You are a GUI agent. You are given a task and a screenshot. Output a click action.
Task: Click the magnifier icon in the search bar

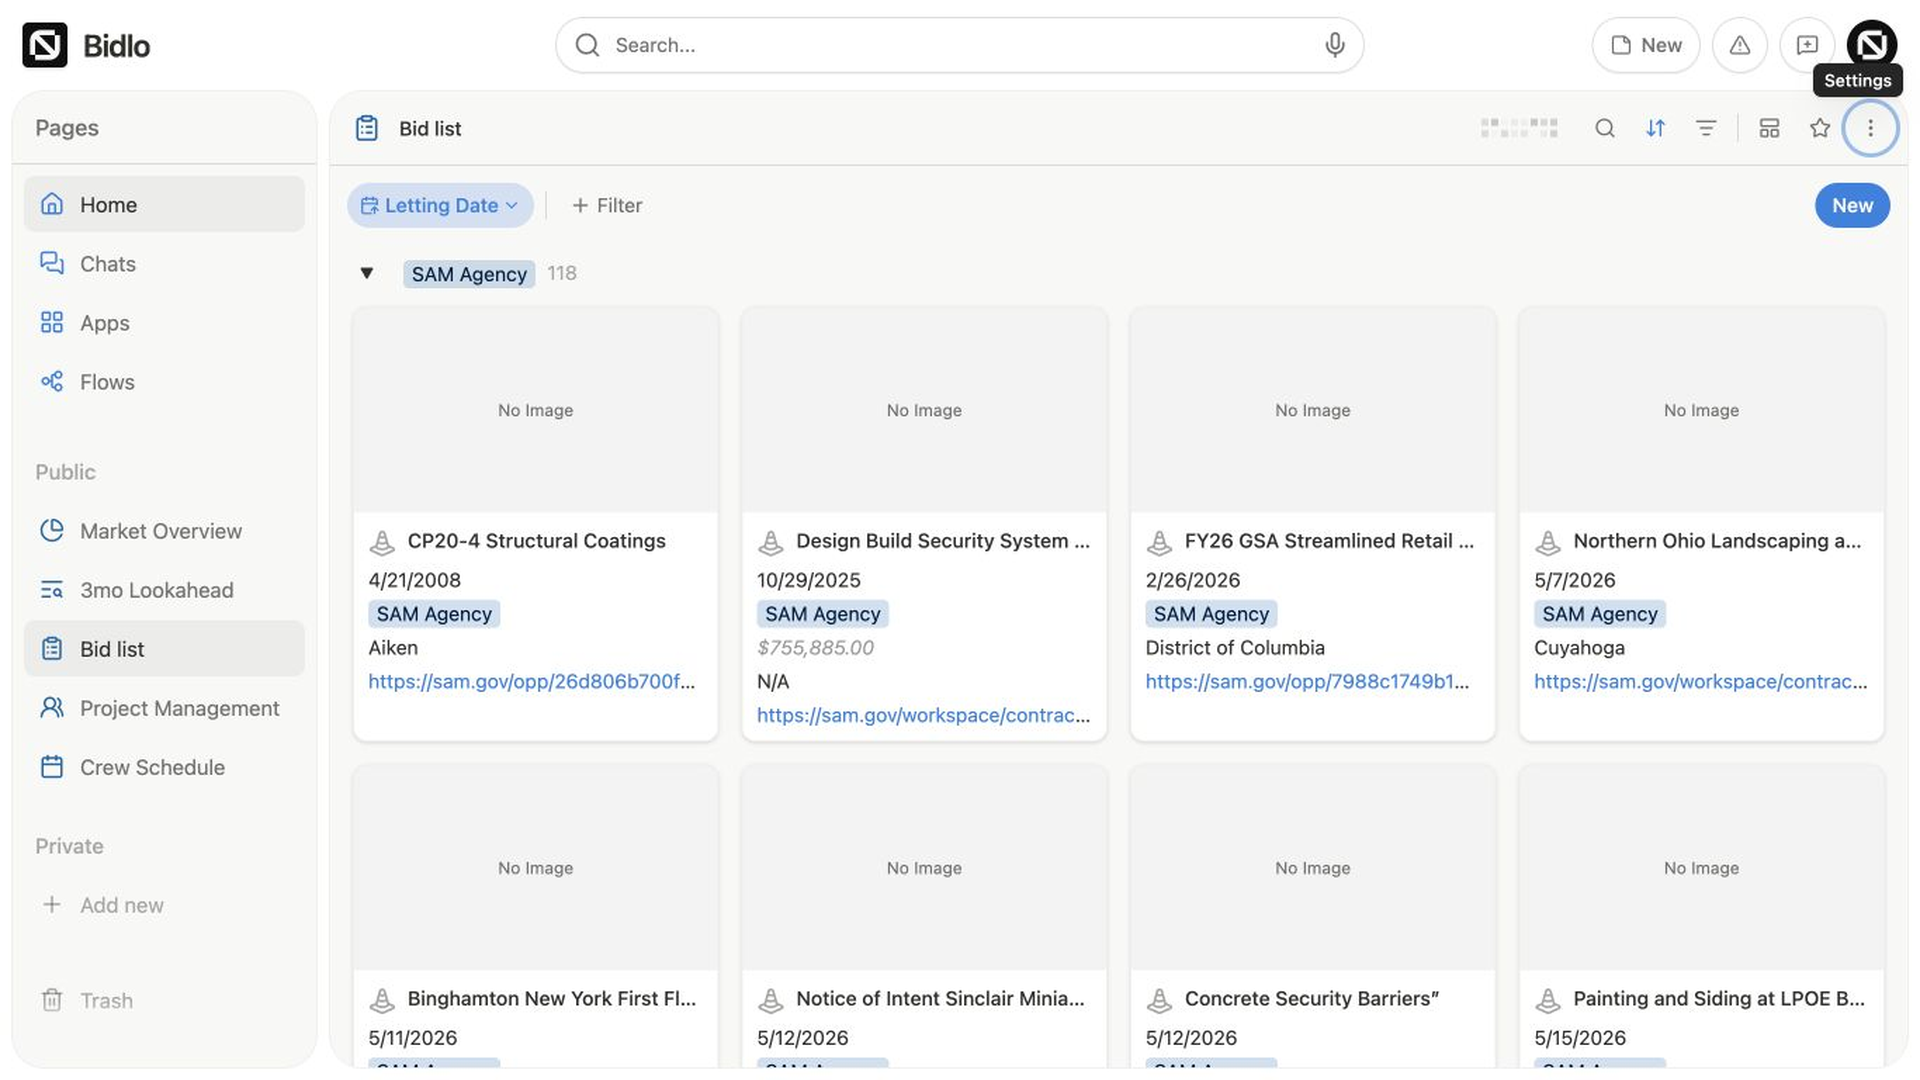tap(588, 45)
